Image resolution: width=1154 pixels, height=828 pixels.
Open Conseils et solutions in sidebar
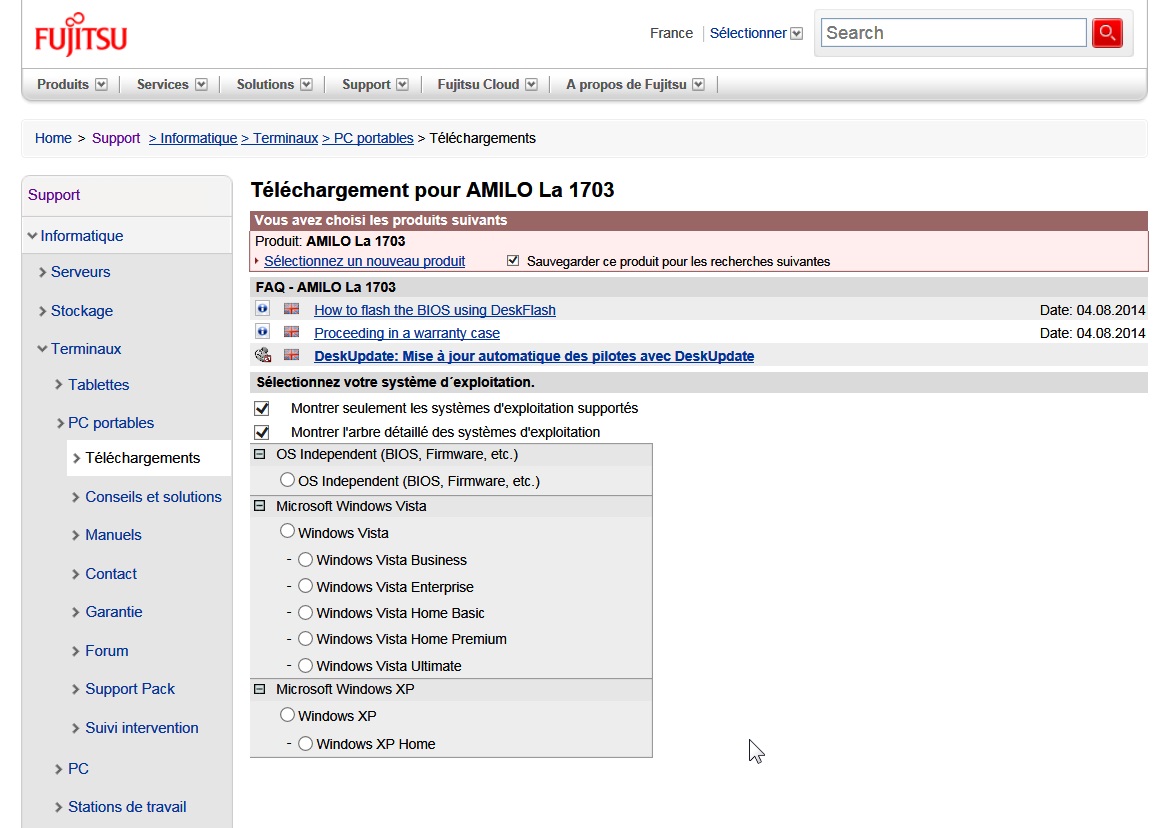point(153,497)
